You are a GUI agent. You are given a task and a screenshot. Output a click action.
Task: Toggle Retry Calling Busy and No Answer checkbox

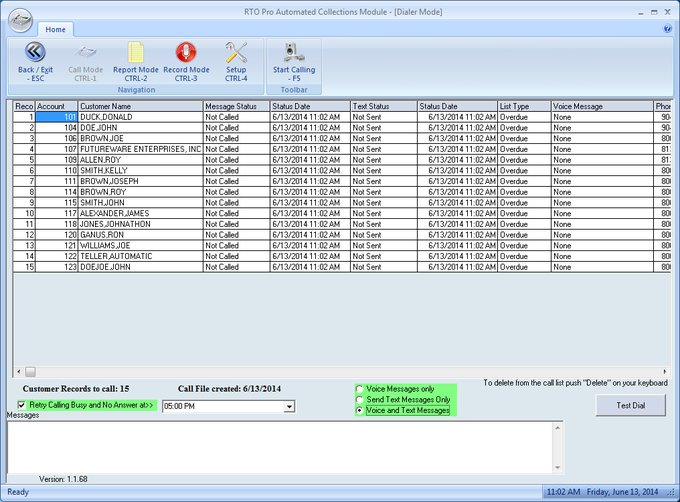point(22,405)
